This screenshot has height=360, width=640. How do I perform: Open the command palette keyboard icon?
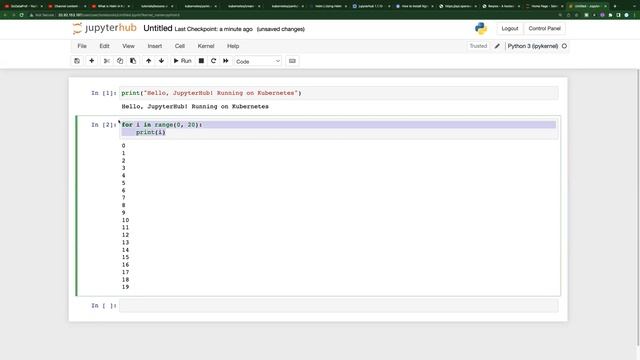[x=292, y=61]
